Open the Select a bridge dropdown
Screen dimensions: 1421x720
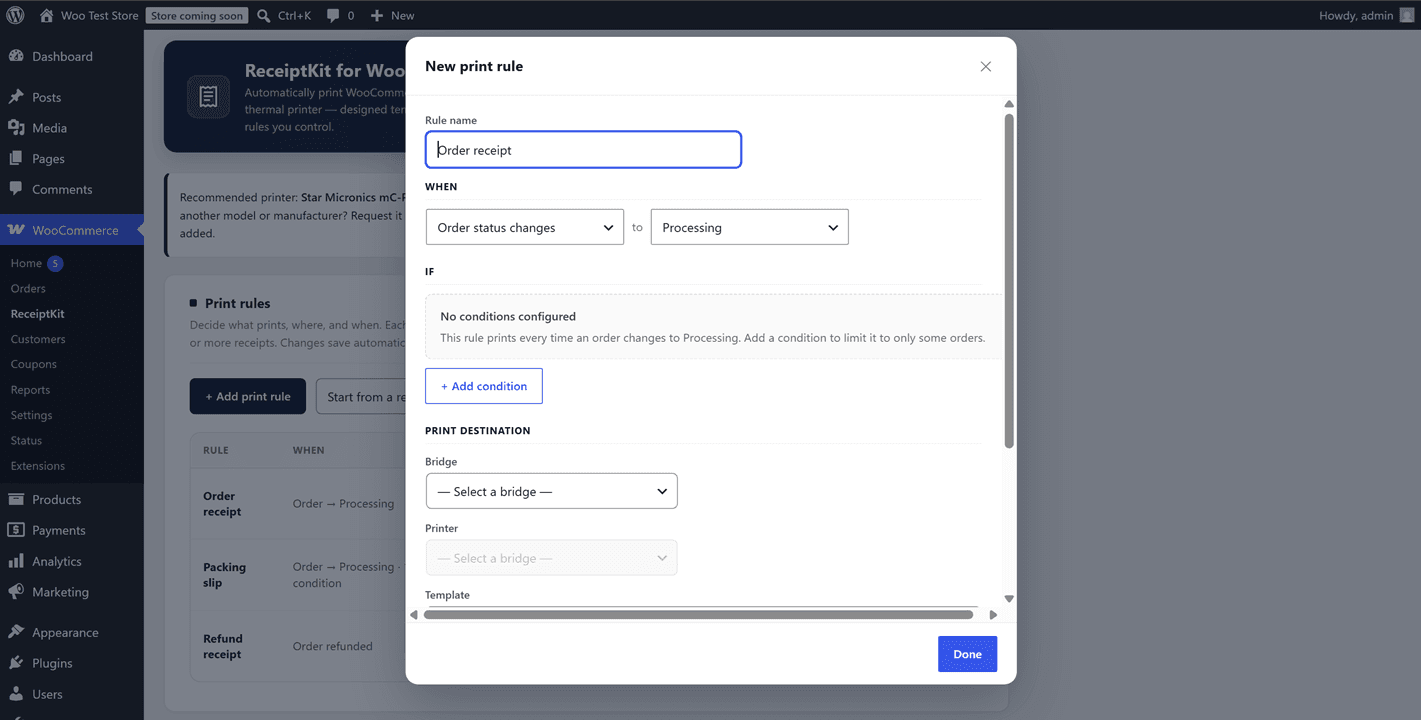[x=552, y=491]
